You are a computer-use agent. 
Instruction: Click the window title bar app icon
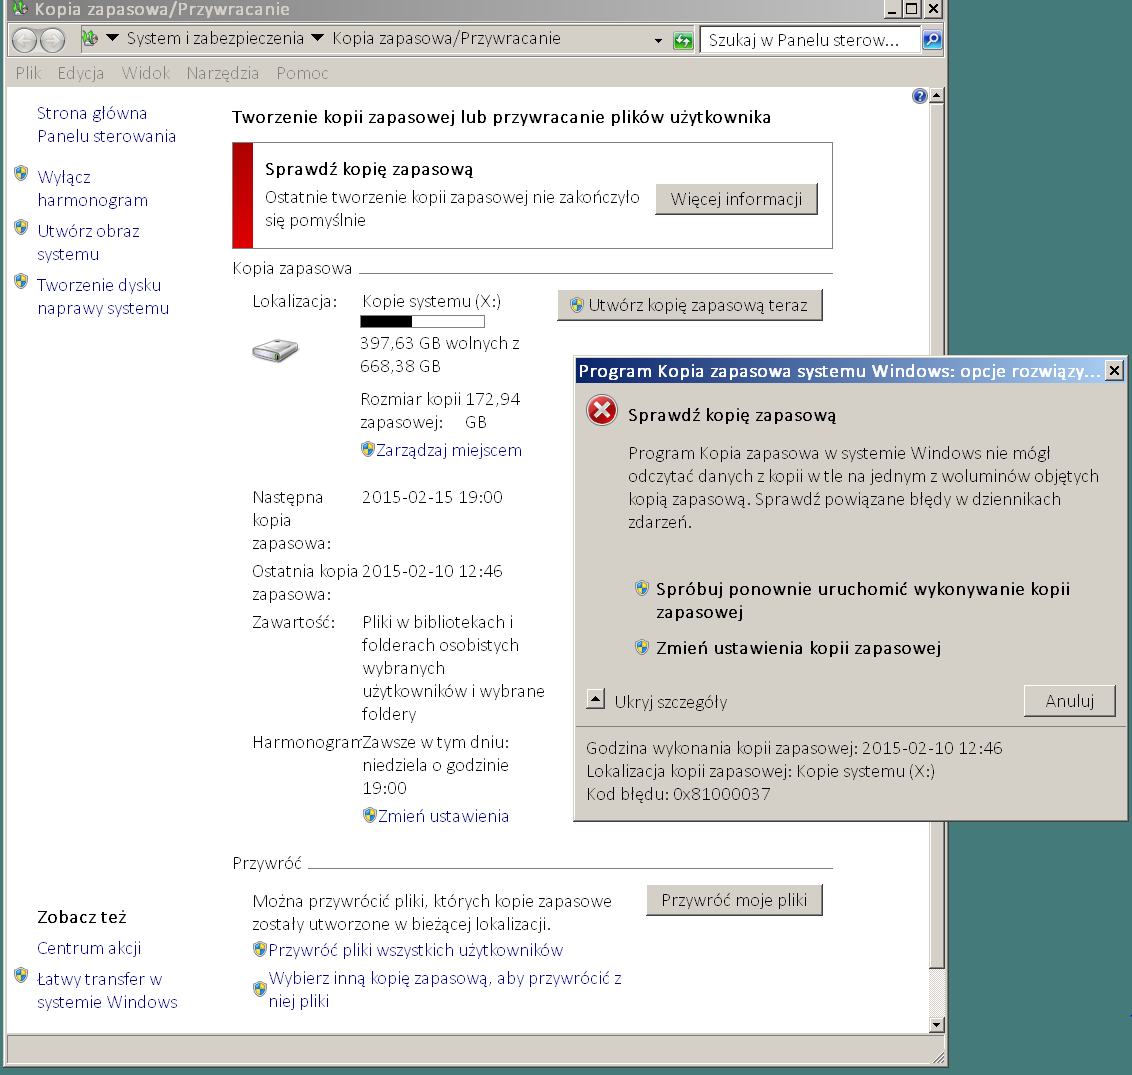pos(19,9)
